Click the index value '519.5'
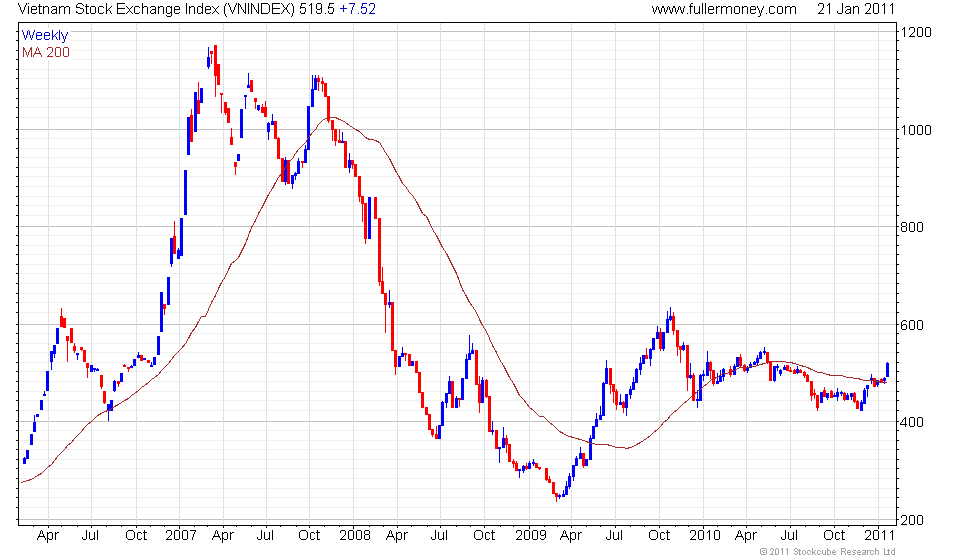This screenshot has width=980, height=560. pos(317,9)
